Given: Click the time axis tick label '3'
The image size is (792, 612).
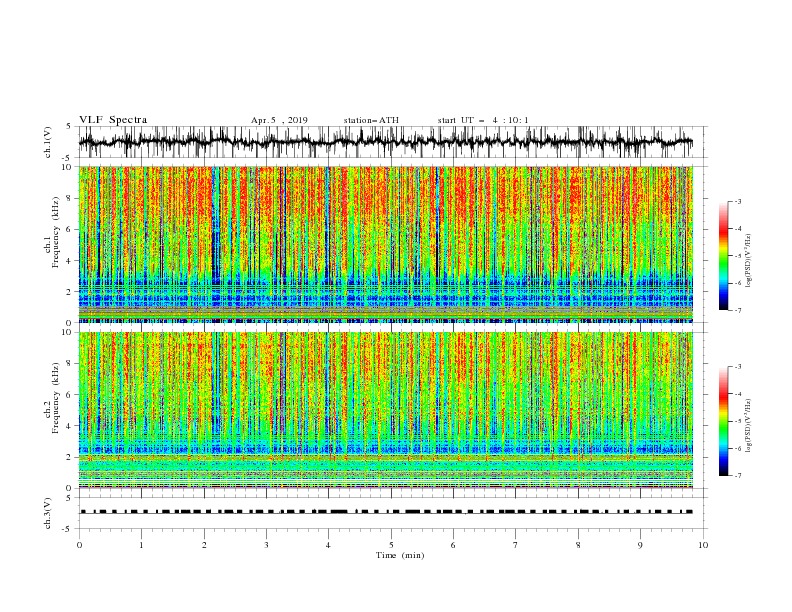Looking at the screenshot, I should [266, 545].
